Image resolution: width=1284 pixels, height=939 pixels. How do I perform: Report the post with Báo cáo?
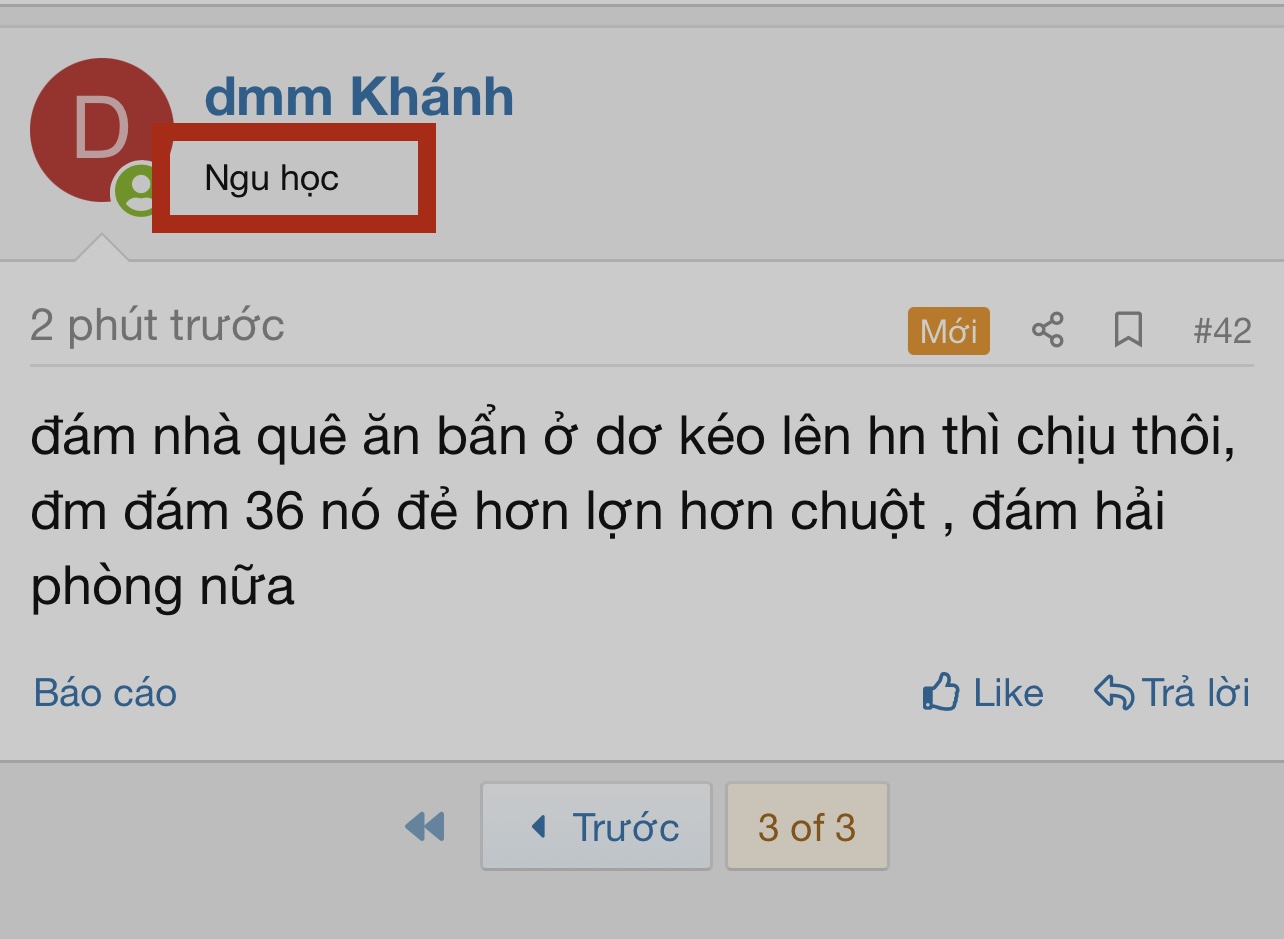[105, 692]
